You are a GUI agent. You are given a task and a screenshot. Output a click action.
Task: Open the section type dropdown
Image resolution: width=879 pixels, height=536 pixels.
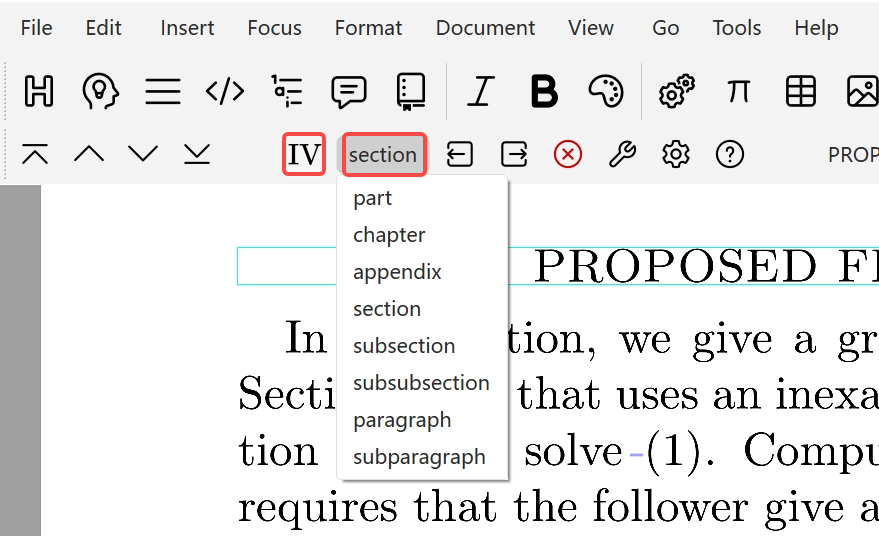click(x=384, y=154)
